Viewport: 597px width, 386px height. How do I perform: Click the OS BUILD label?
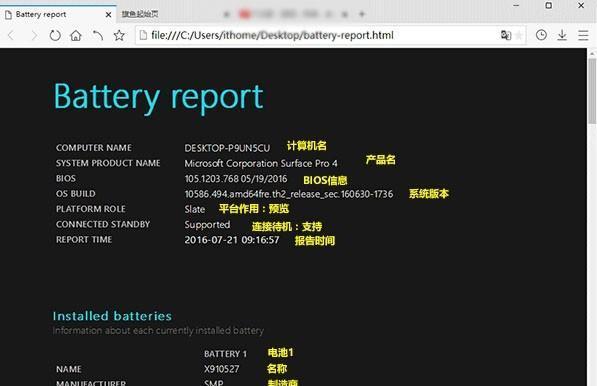click(75, 194)
